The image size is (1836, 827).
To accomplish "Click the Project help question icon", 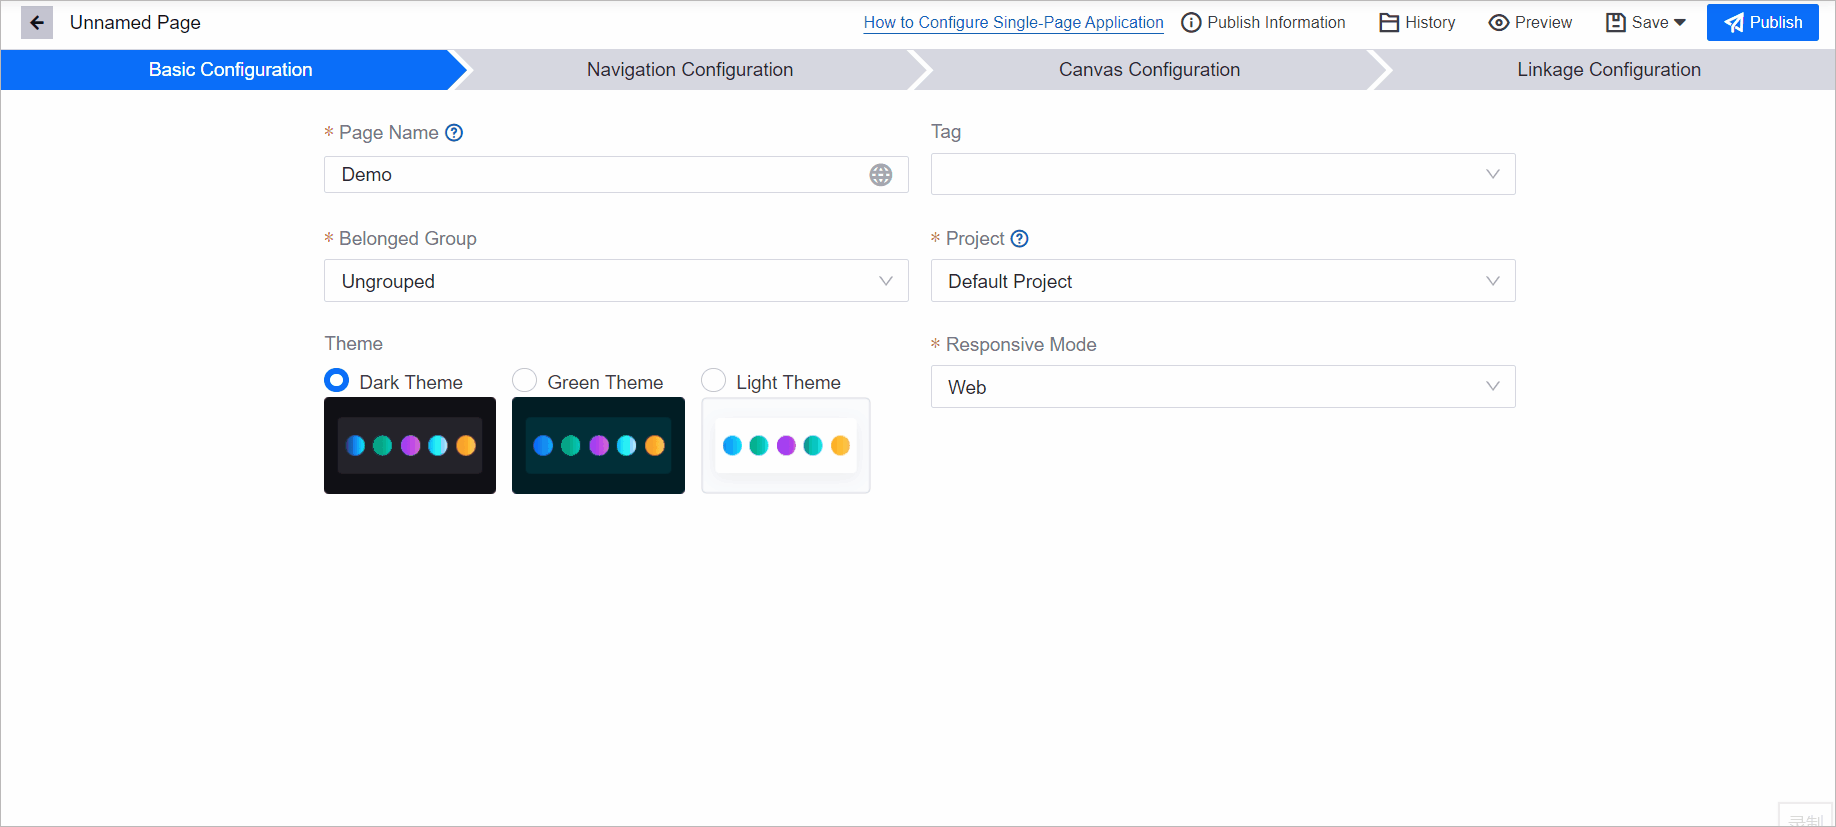I will (x=1019, y=239).
